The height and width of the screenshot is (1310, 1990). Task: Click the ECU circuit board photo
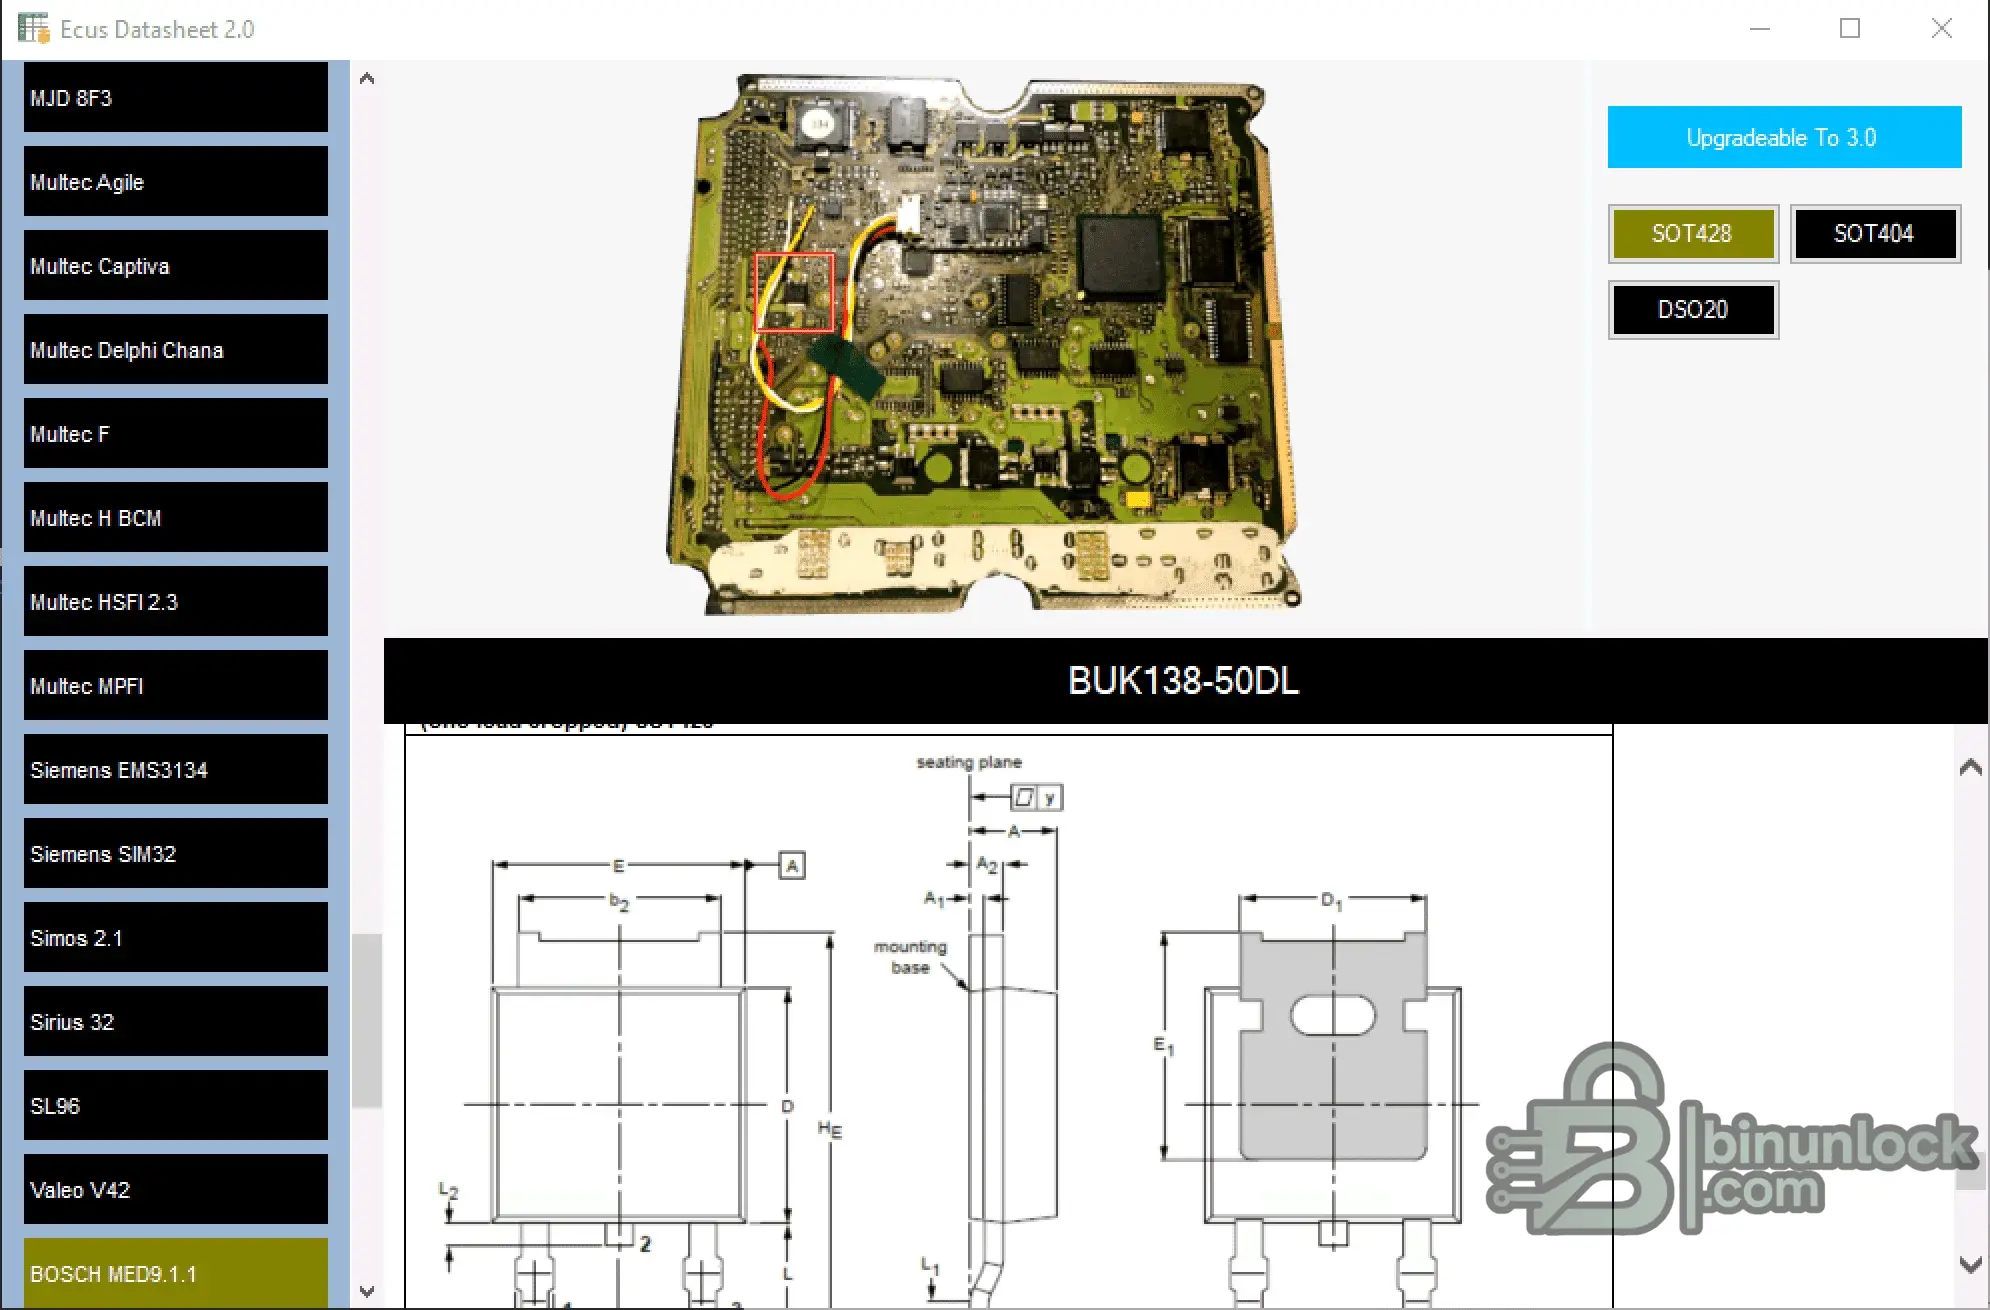click(x=984, y=343)
